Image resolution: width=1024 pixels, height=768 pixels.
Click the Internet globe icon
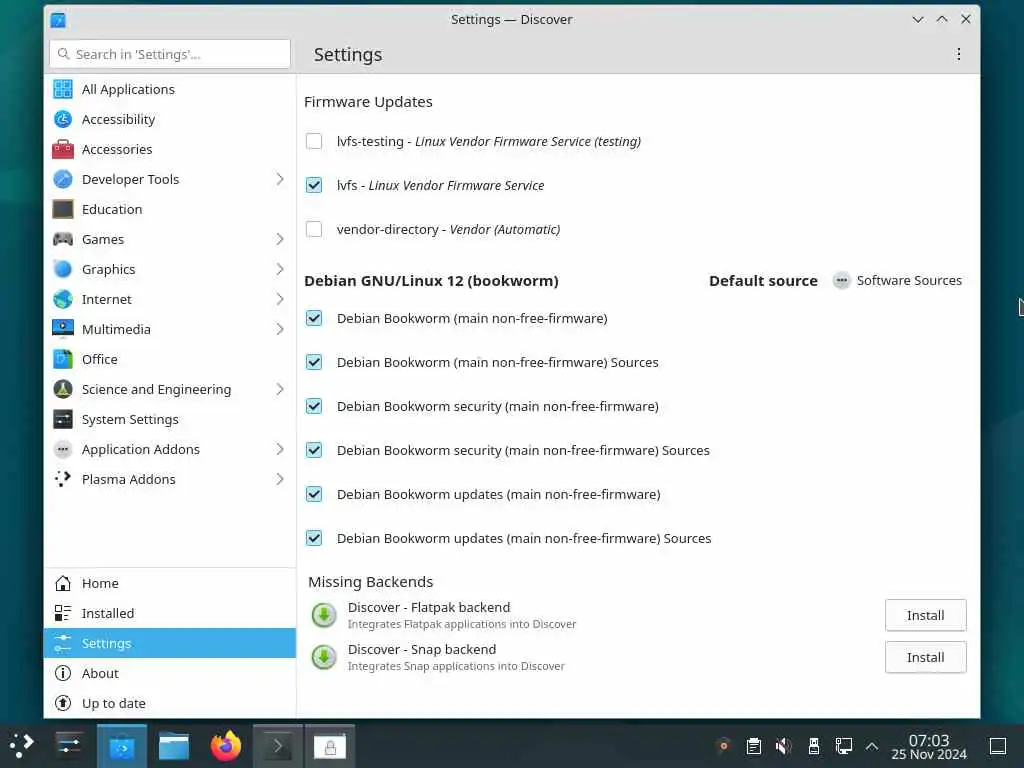[x=63, y=299]
